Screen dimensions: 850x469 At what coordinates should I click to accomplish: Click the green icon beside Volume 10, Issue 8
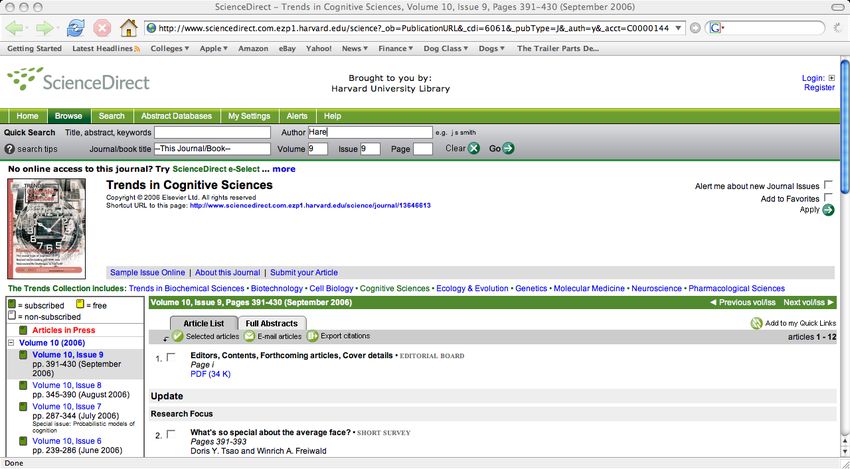(x=23, y=386)
